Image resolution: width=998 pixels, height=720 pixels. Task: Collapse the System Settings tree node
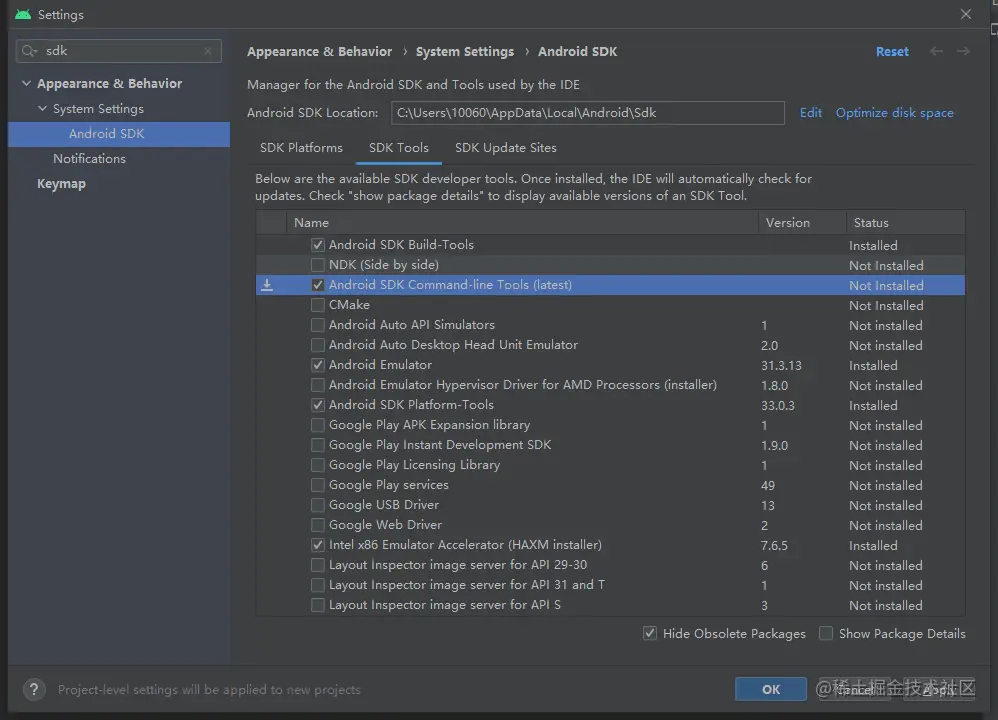[42, 109]
